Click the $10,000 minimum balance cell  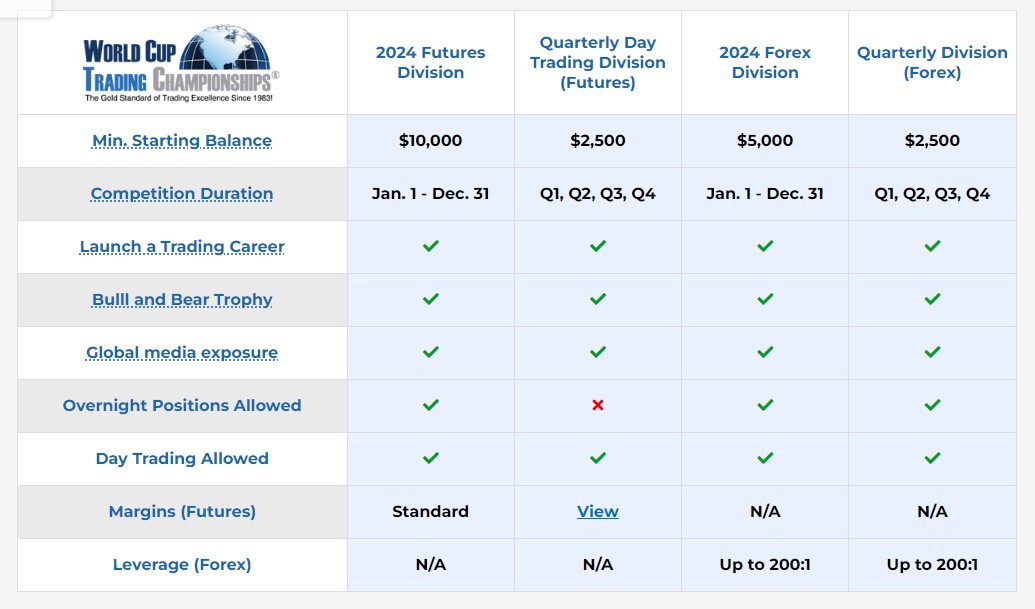[x=430, y=141]
